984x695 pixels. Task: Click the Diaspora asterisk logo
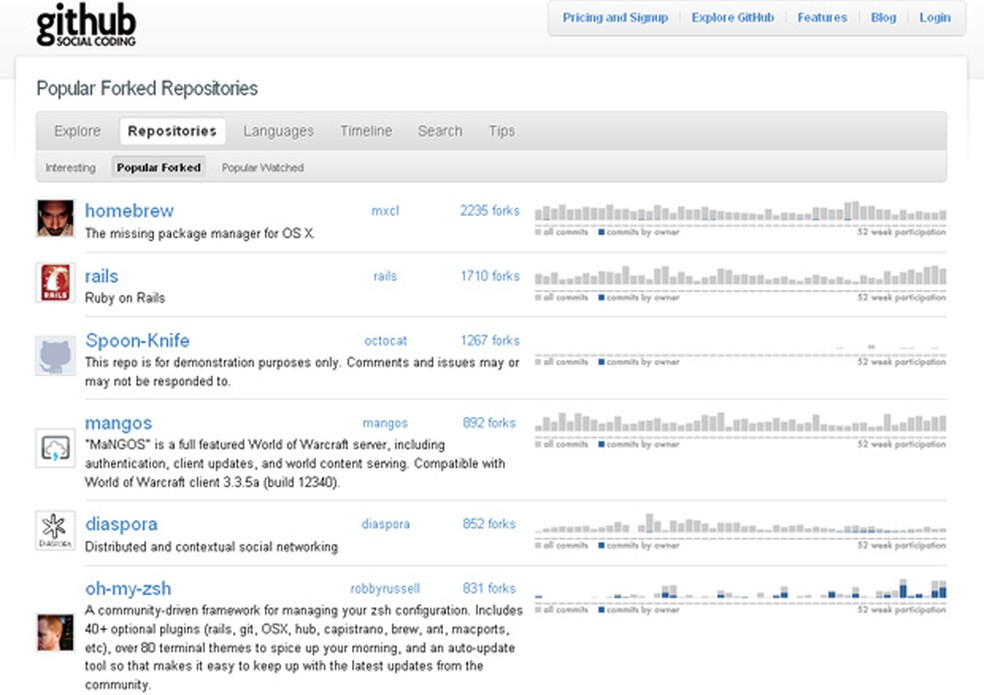coord(55,530)
